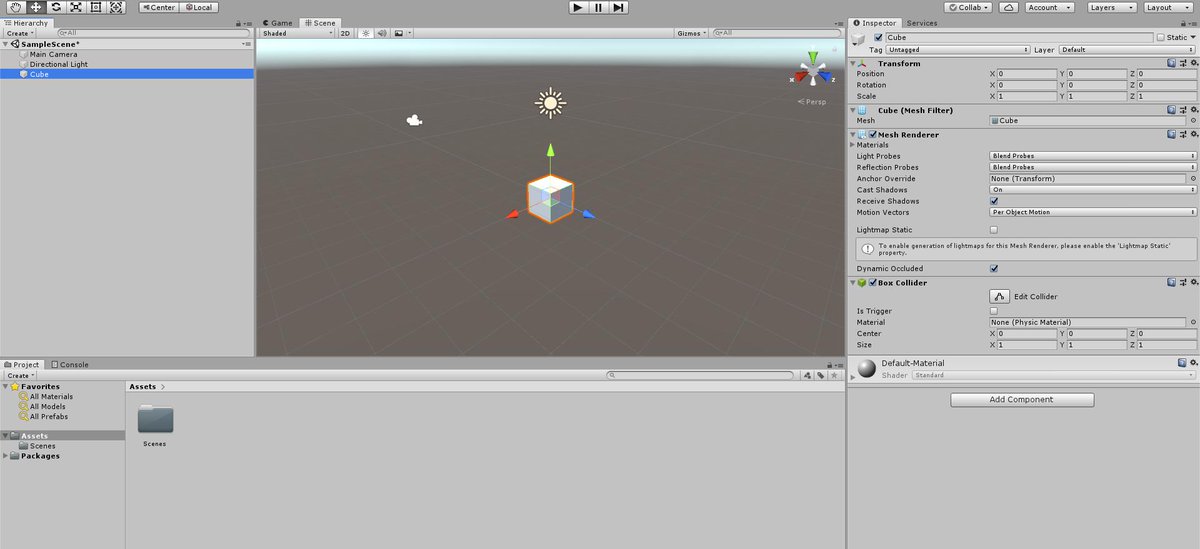Open the Transform component gear menu
1200x549 pixels.
click(x=1192, y=63)
